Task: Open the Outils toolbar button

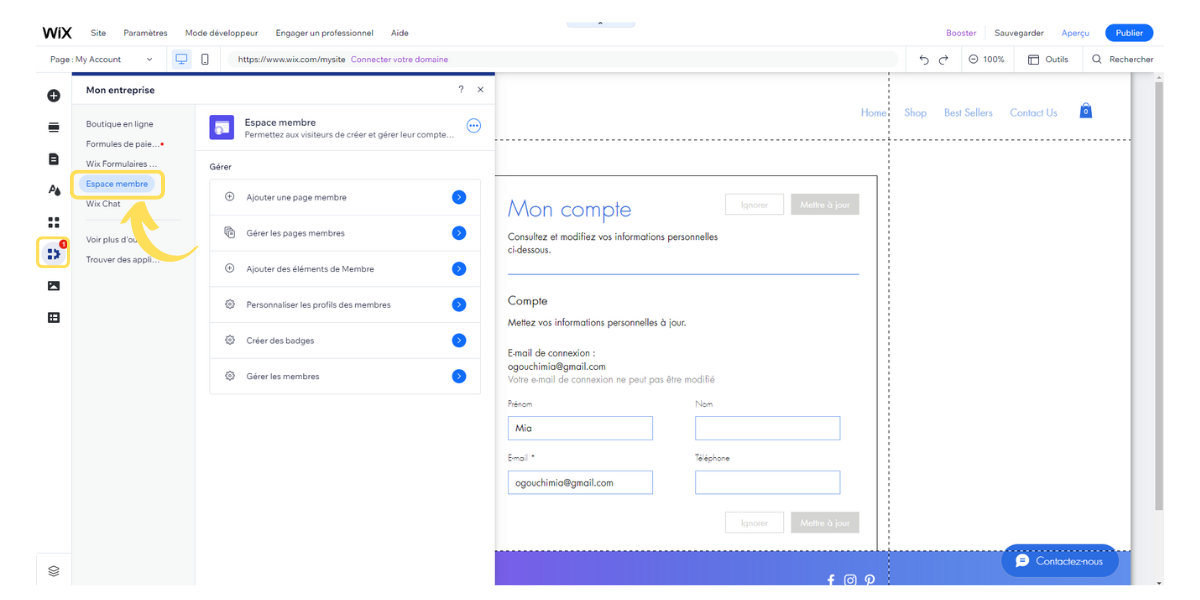Action: pyautogui.click(x=1048, y=60)
